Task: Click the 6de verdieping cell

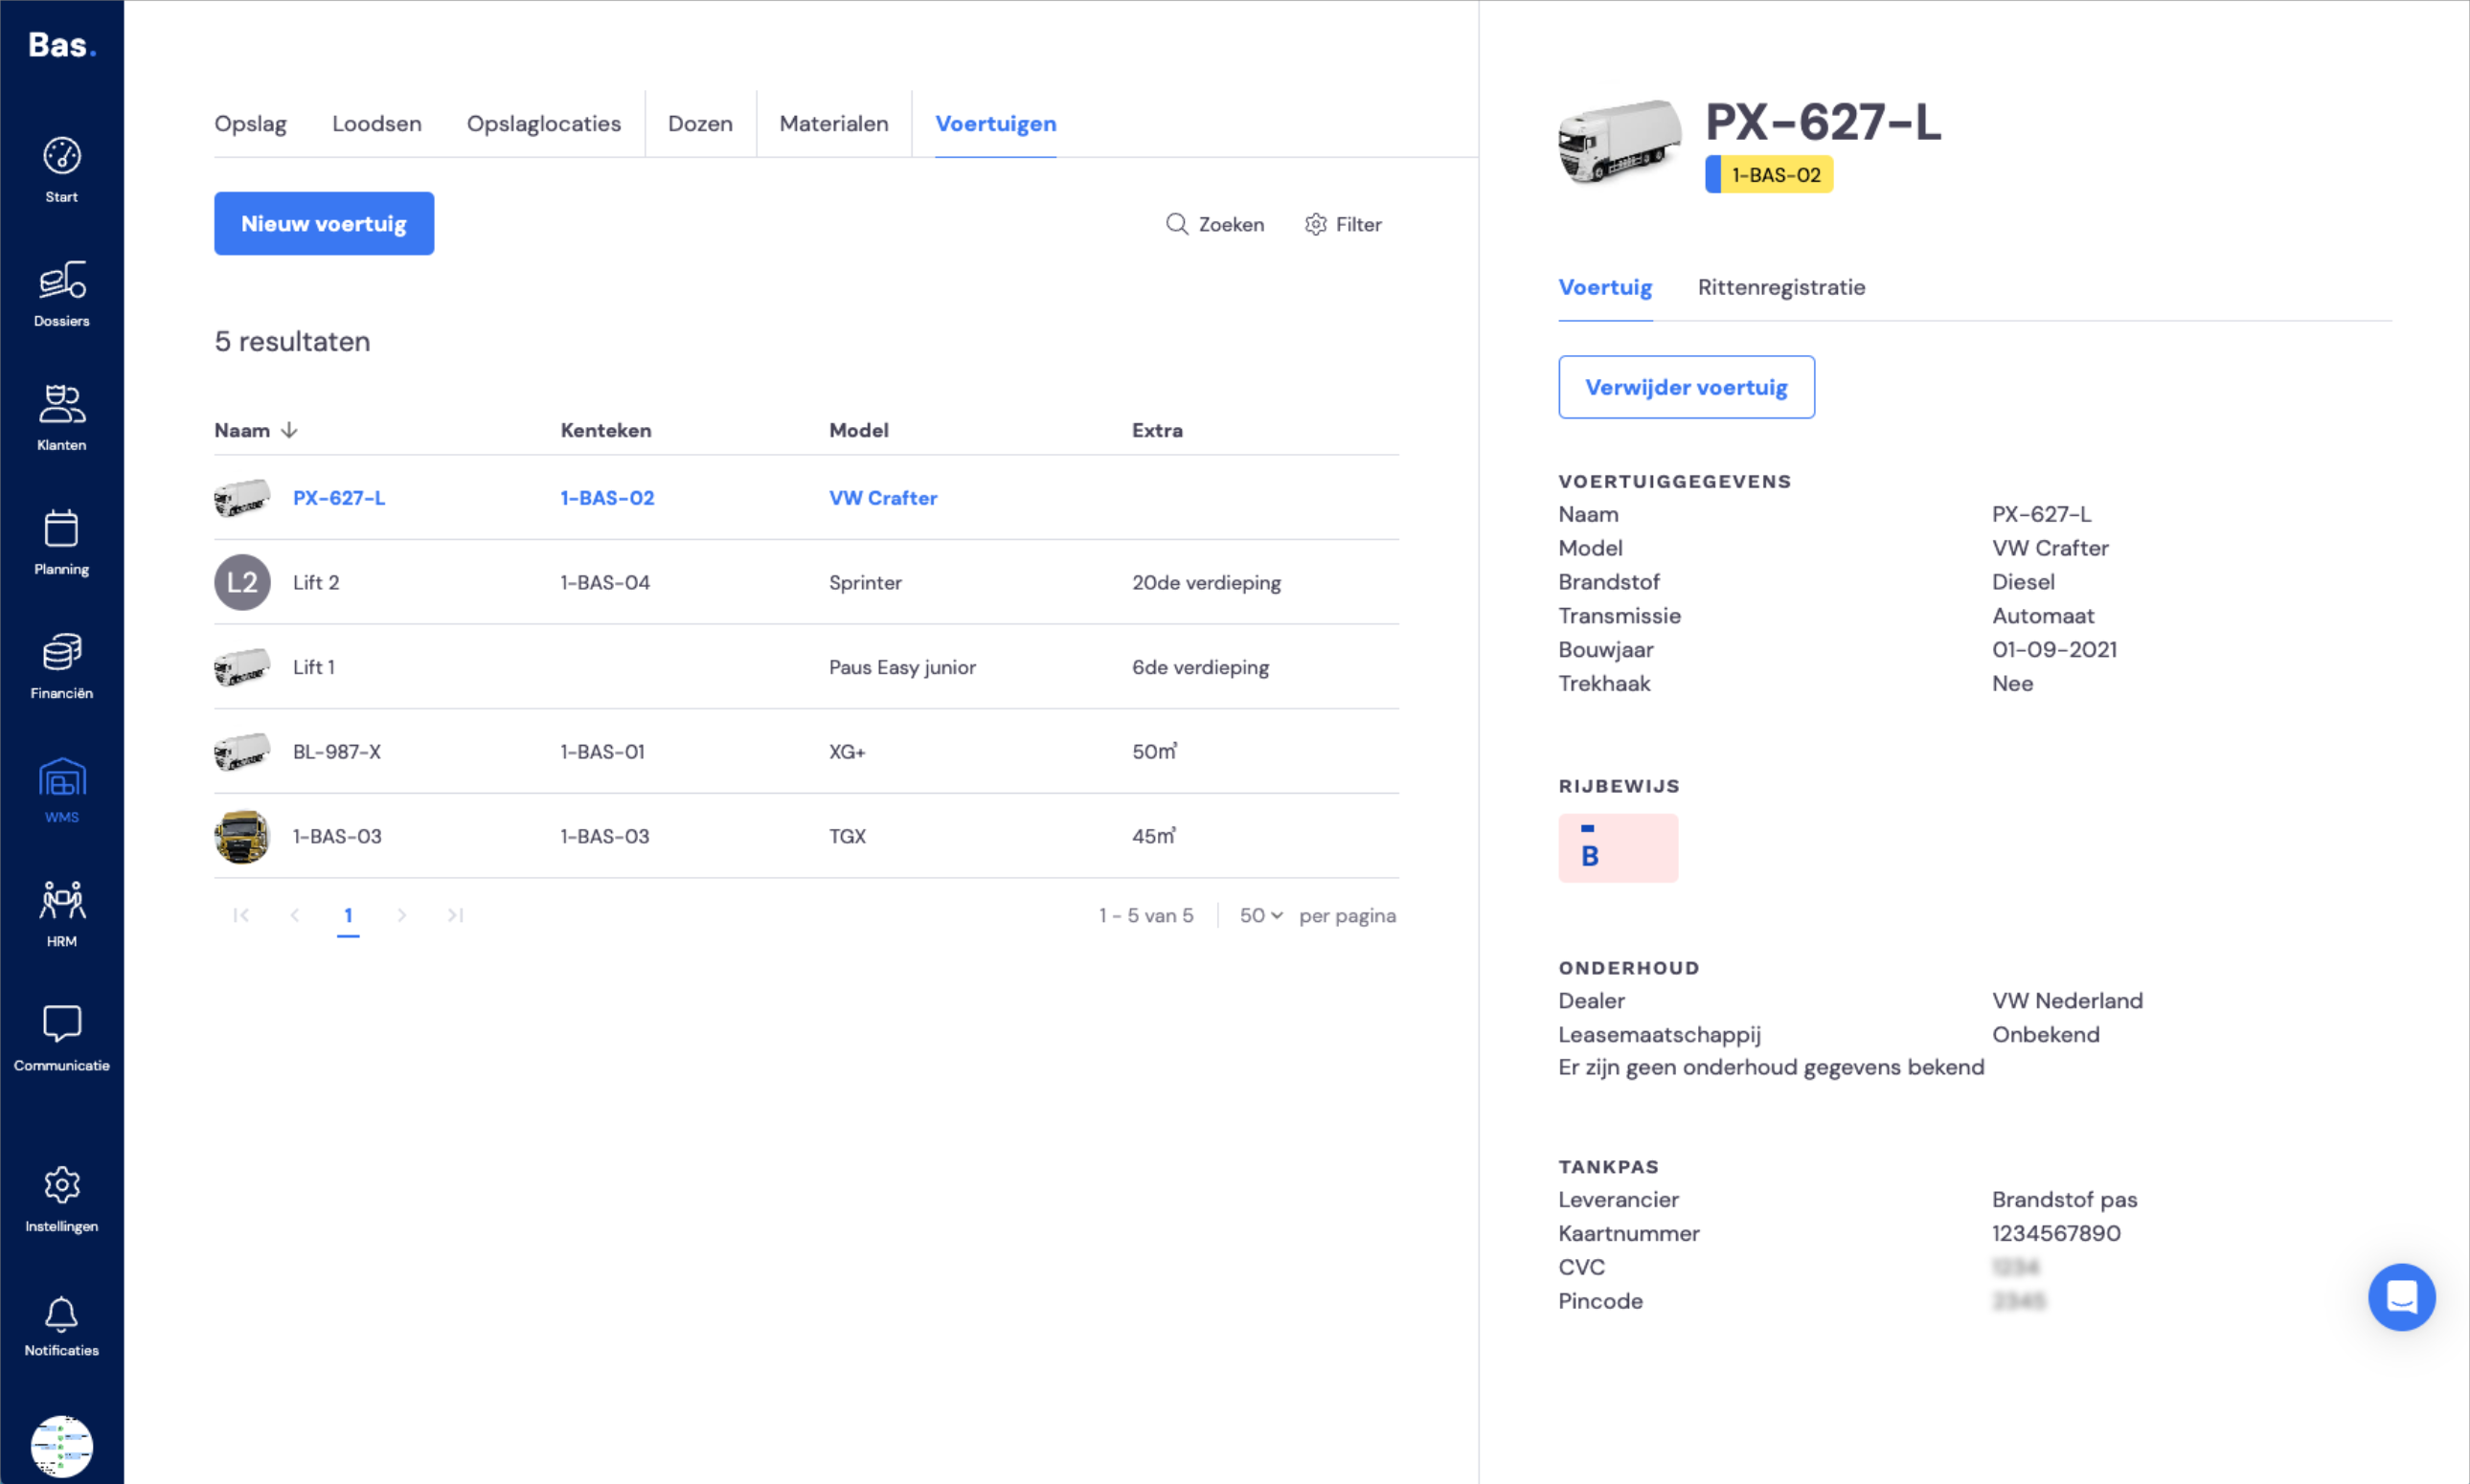Action: (1200, 667)
